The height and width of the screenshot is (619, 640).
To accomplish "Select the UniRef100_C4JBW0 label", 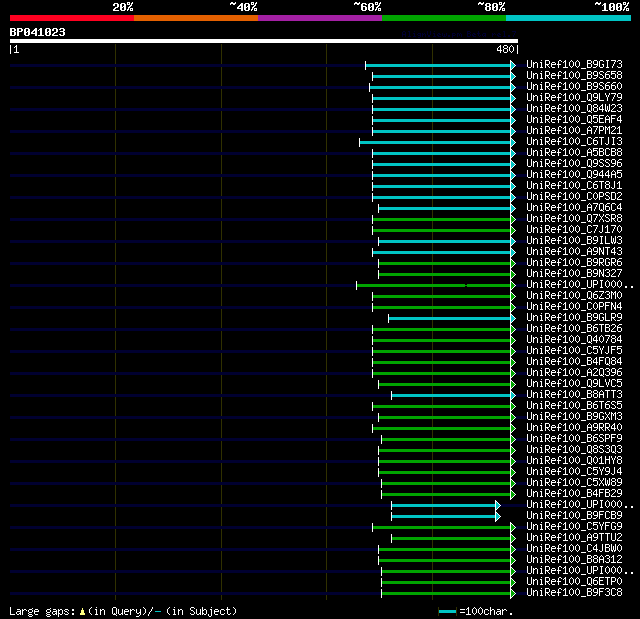I will [574, 549].
